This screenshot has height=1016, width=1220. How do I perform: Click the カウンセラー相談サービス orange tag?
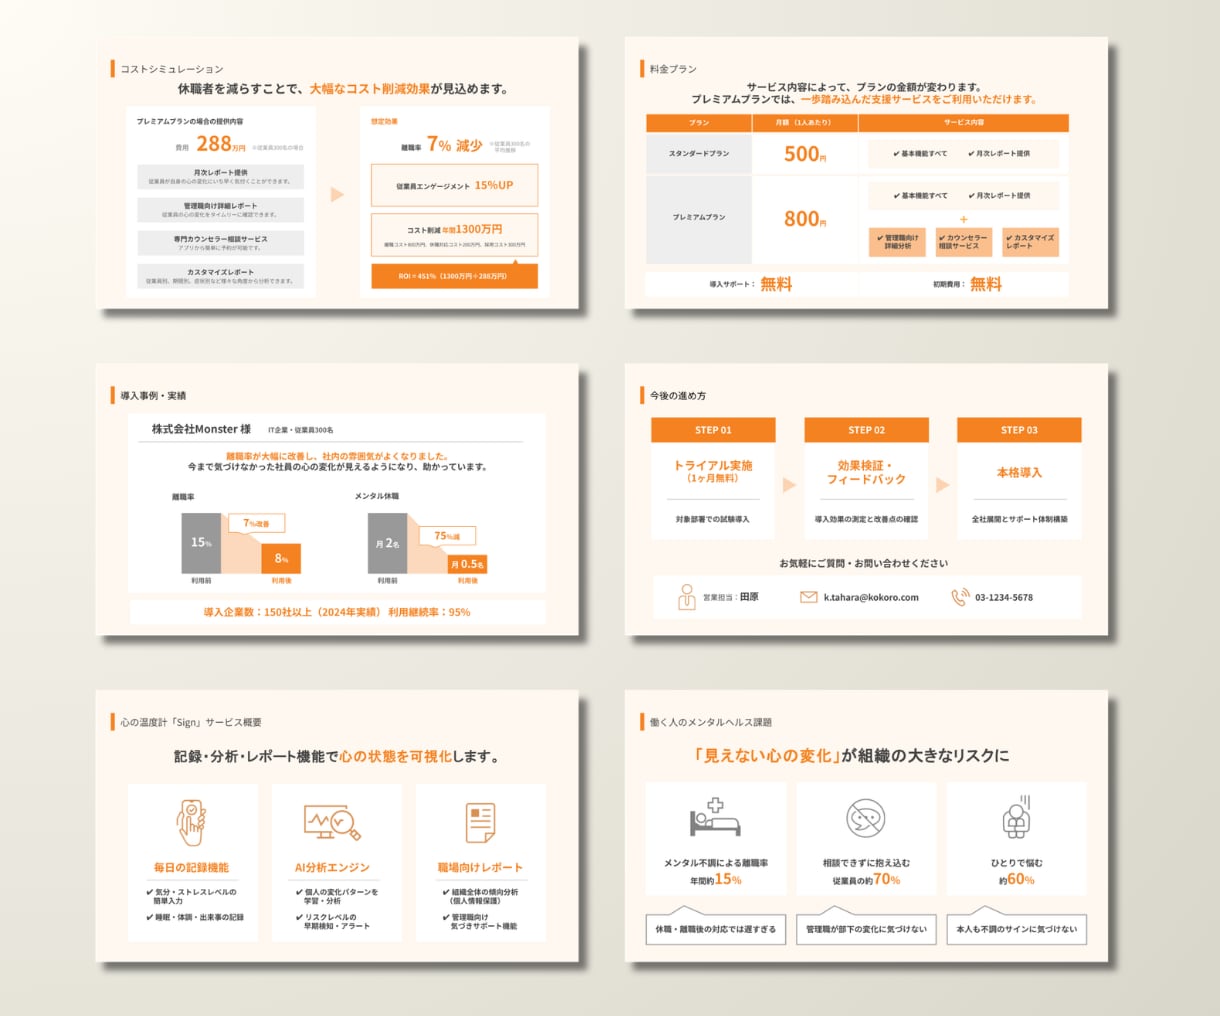[964, 242]
